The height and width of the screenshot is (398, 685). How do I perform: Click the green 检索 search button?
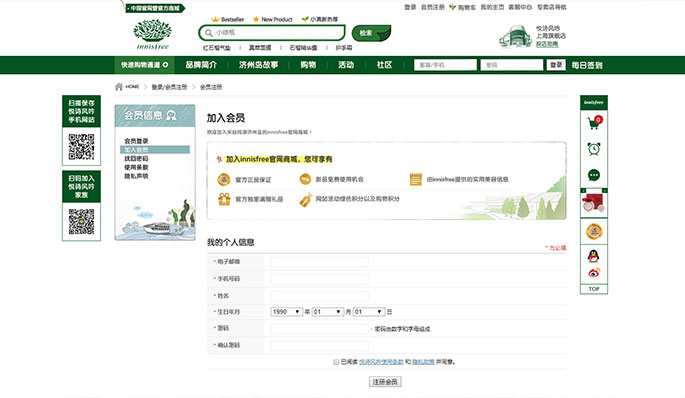[x=371, y=33]
